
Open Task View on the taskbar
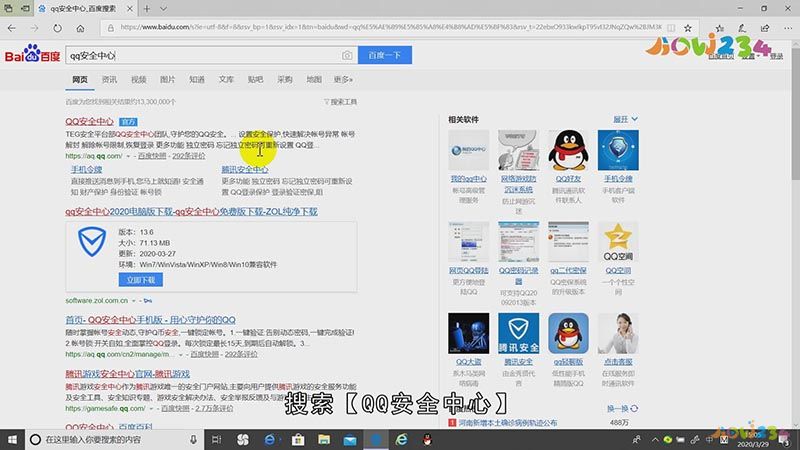coord(216,439)
